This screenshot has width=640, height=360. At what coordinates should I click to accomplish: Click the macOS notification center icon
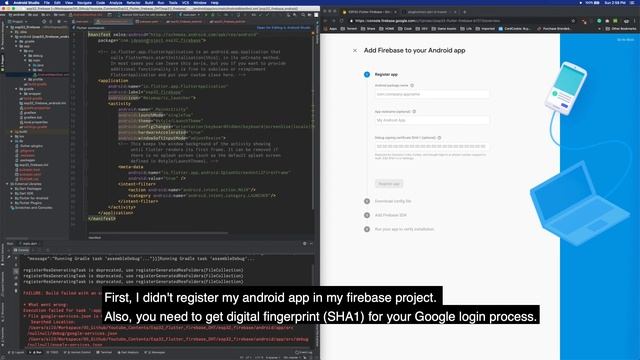[633, 2]
